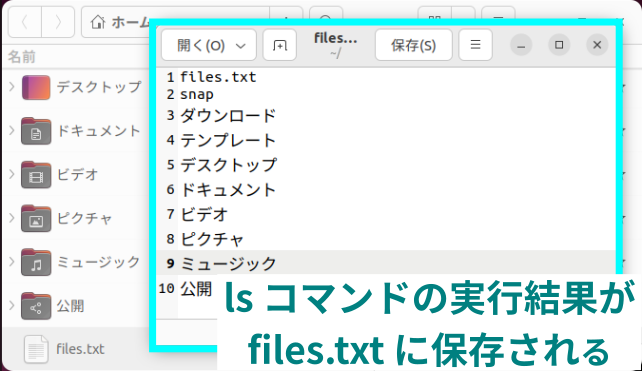The width and height of the screenshot is (642, 371).
Task: Place cursor on line 3 ダウンロード
Action: (228, 116)
